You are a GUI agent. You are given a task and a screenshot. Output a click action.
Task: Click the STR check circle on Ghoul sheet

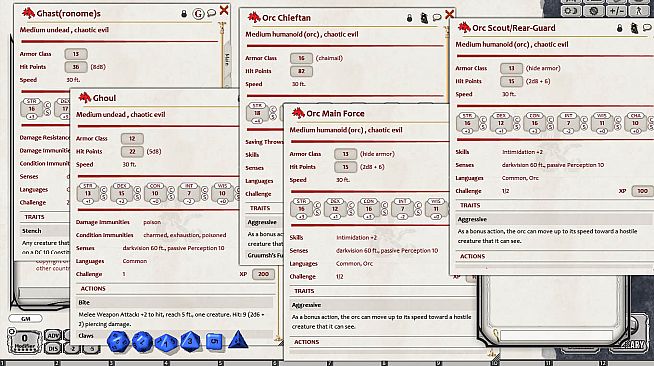pyautogui.click(x=103, y=190)
